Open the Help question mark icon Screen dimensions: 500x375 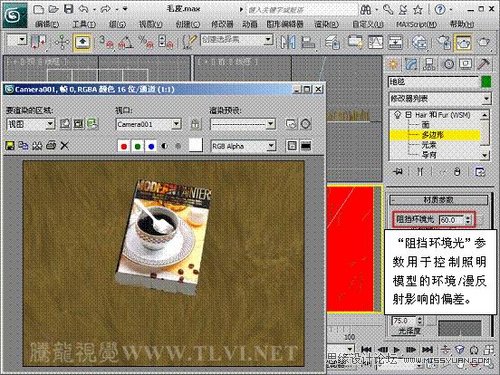point(440,9)
